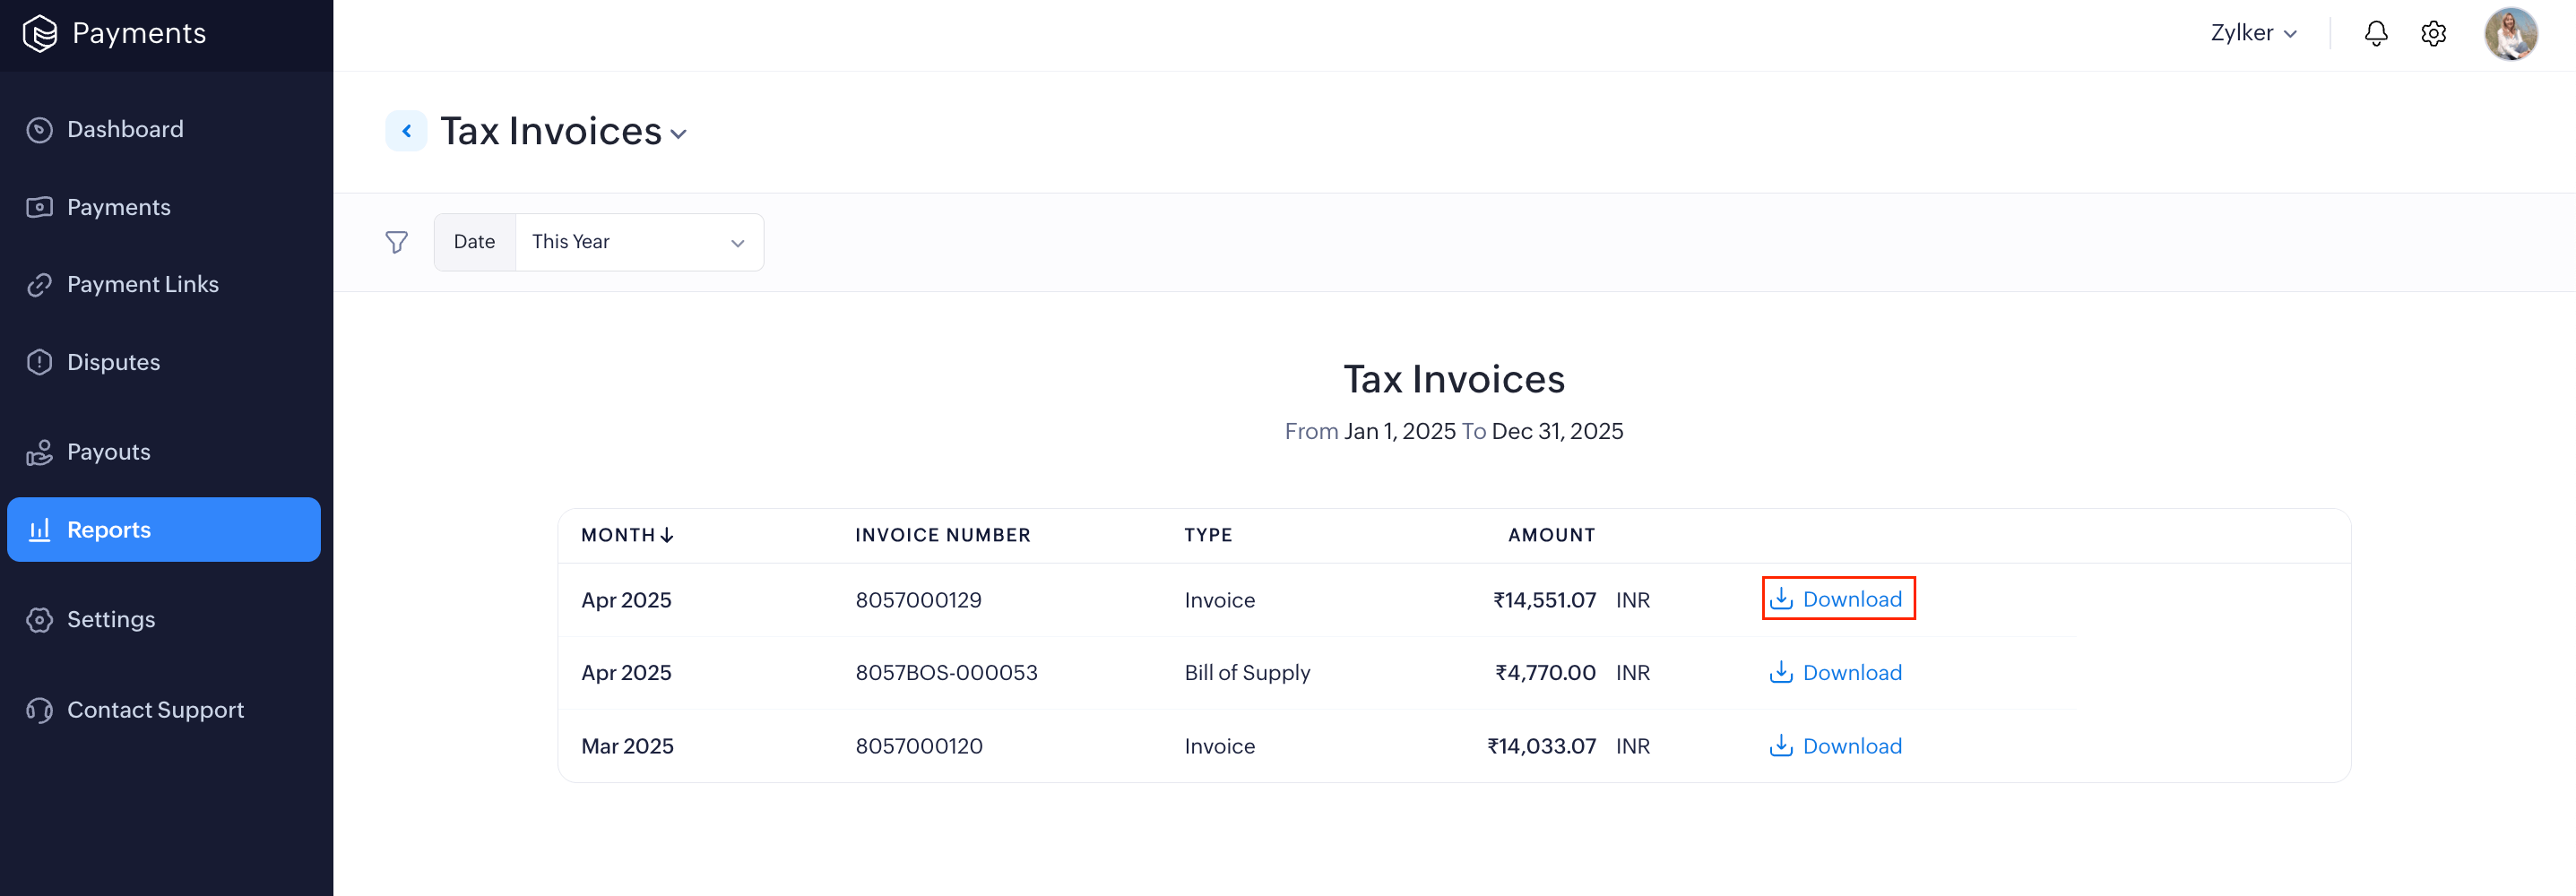Click the user profile avatar
The height and width of the screenshot is (896, 2576).
click(2510, 33)
